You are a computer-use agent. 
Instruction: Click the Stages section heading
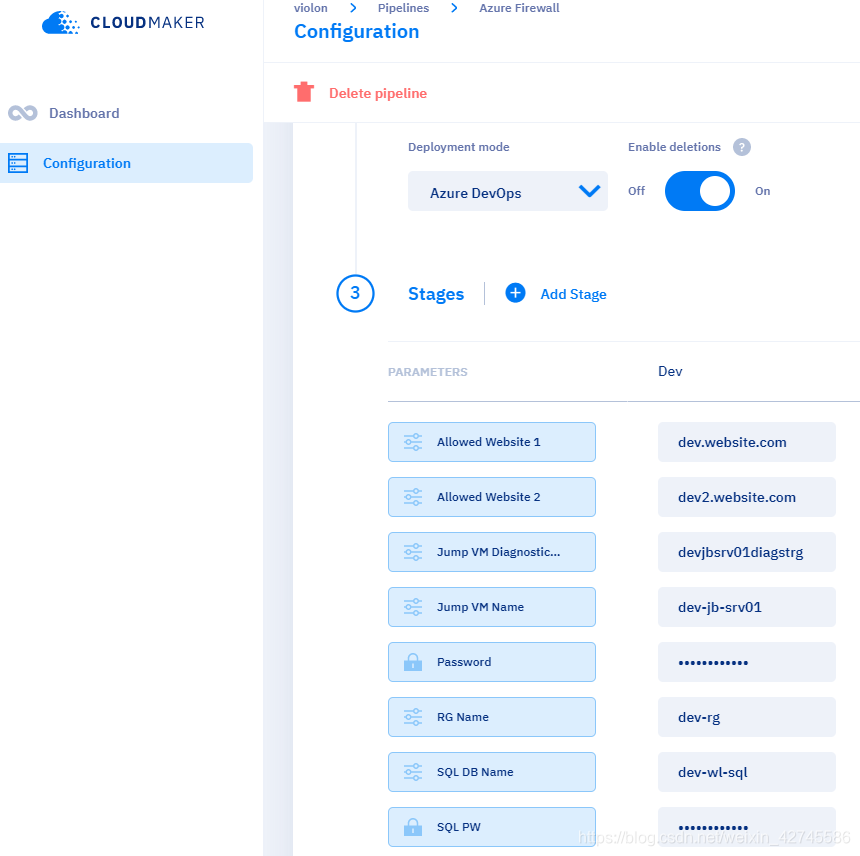point(436,294)
